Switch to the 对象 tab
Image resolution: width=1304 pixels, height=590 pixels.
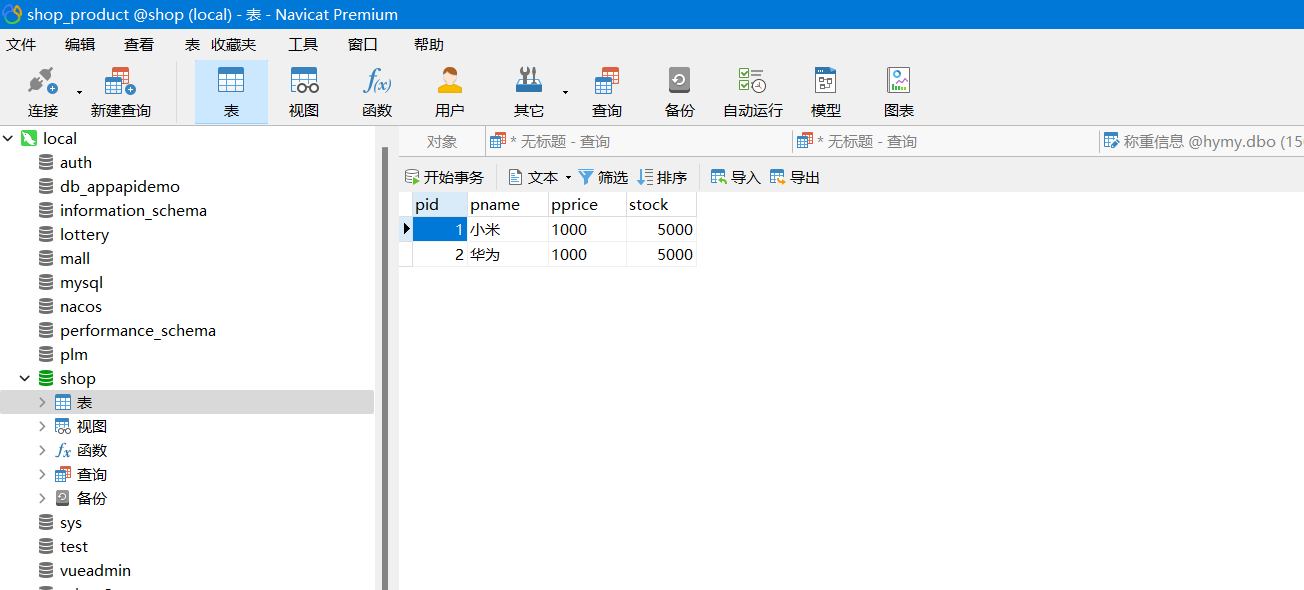442,142
